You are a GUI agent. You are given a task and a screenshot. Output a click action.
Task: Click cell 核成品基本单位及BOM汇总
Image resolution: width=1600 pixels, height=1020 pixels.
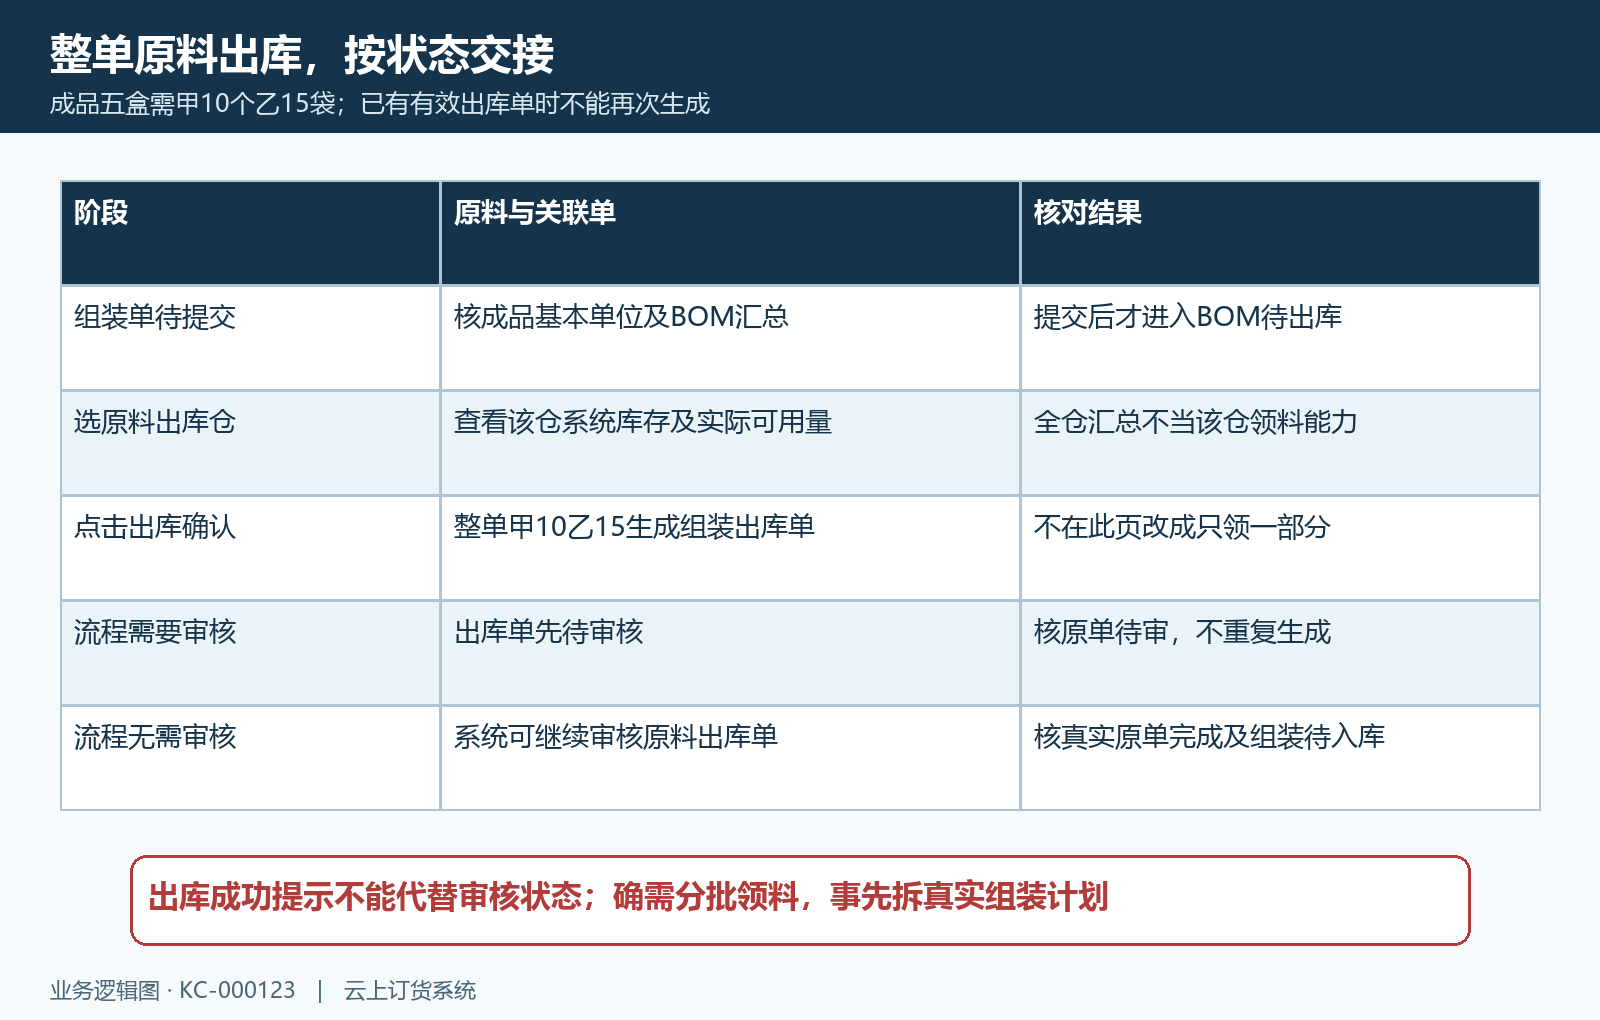click(730, 338)
